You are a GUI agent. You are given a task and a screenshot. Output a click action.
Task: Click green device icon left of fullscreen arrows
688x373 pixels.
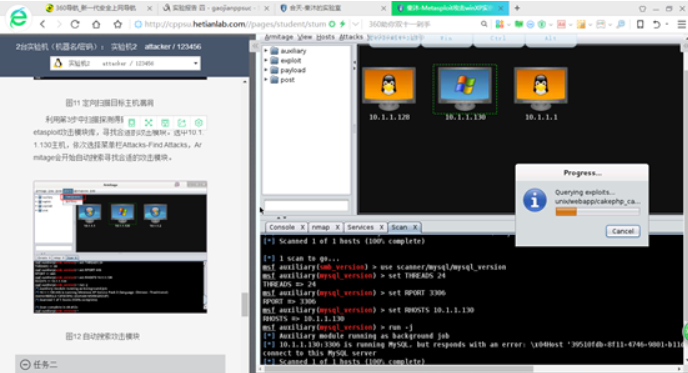[132, 123]
